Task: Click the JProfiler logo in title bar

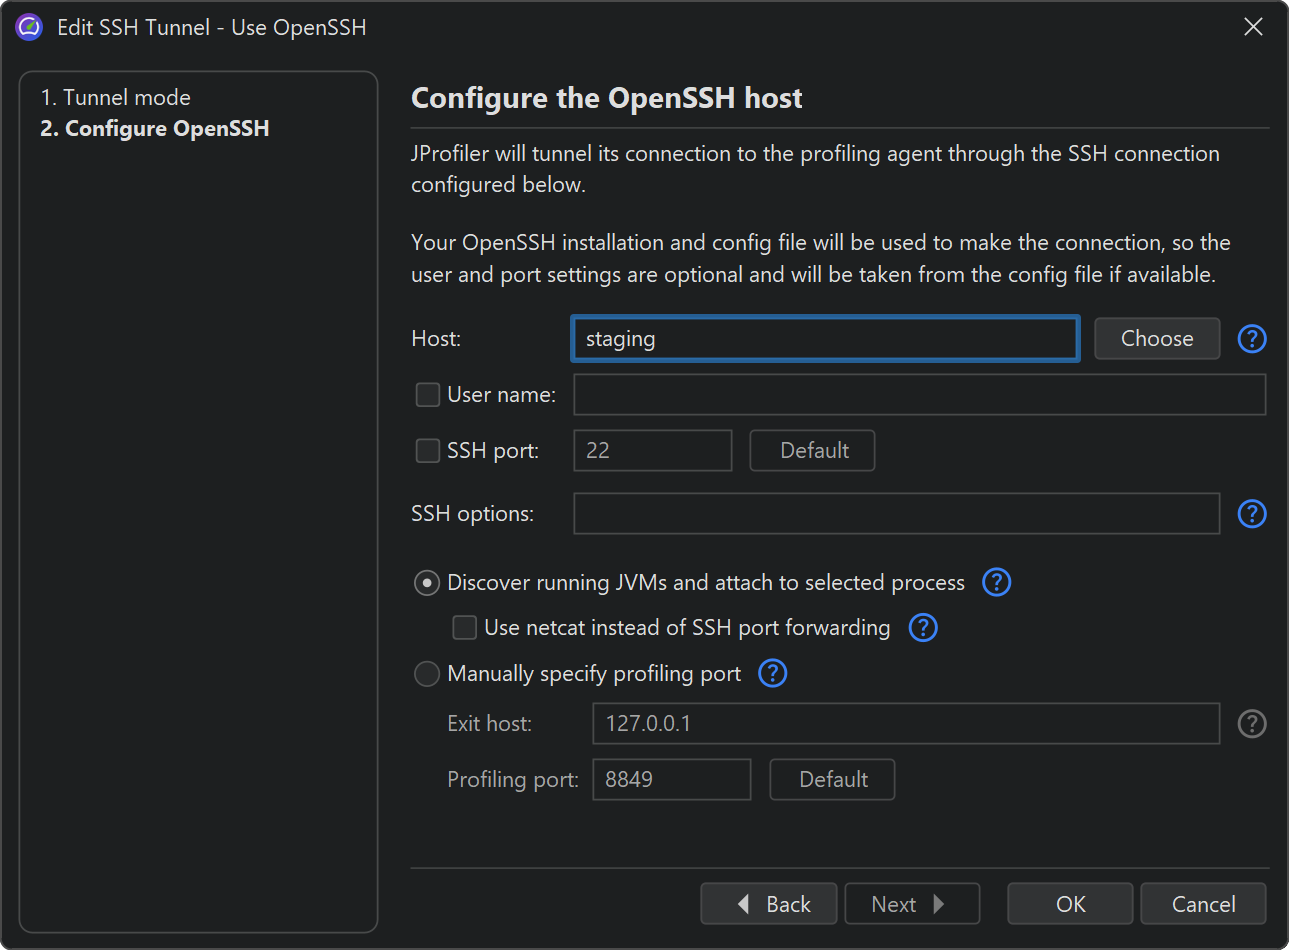Action: (x=30, y=27)
